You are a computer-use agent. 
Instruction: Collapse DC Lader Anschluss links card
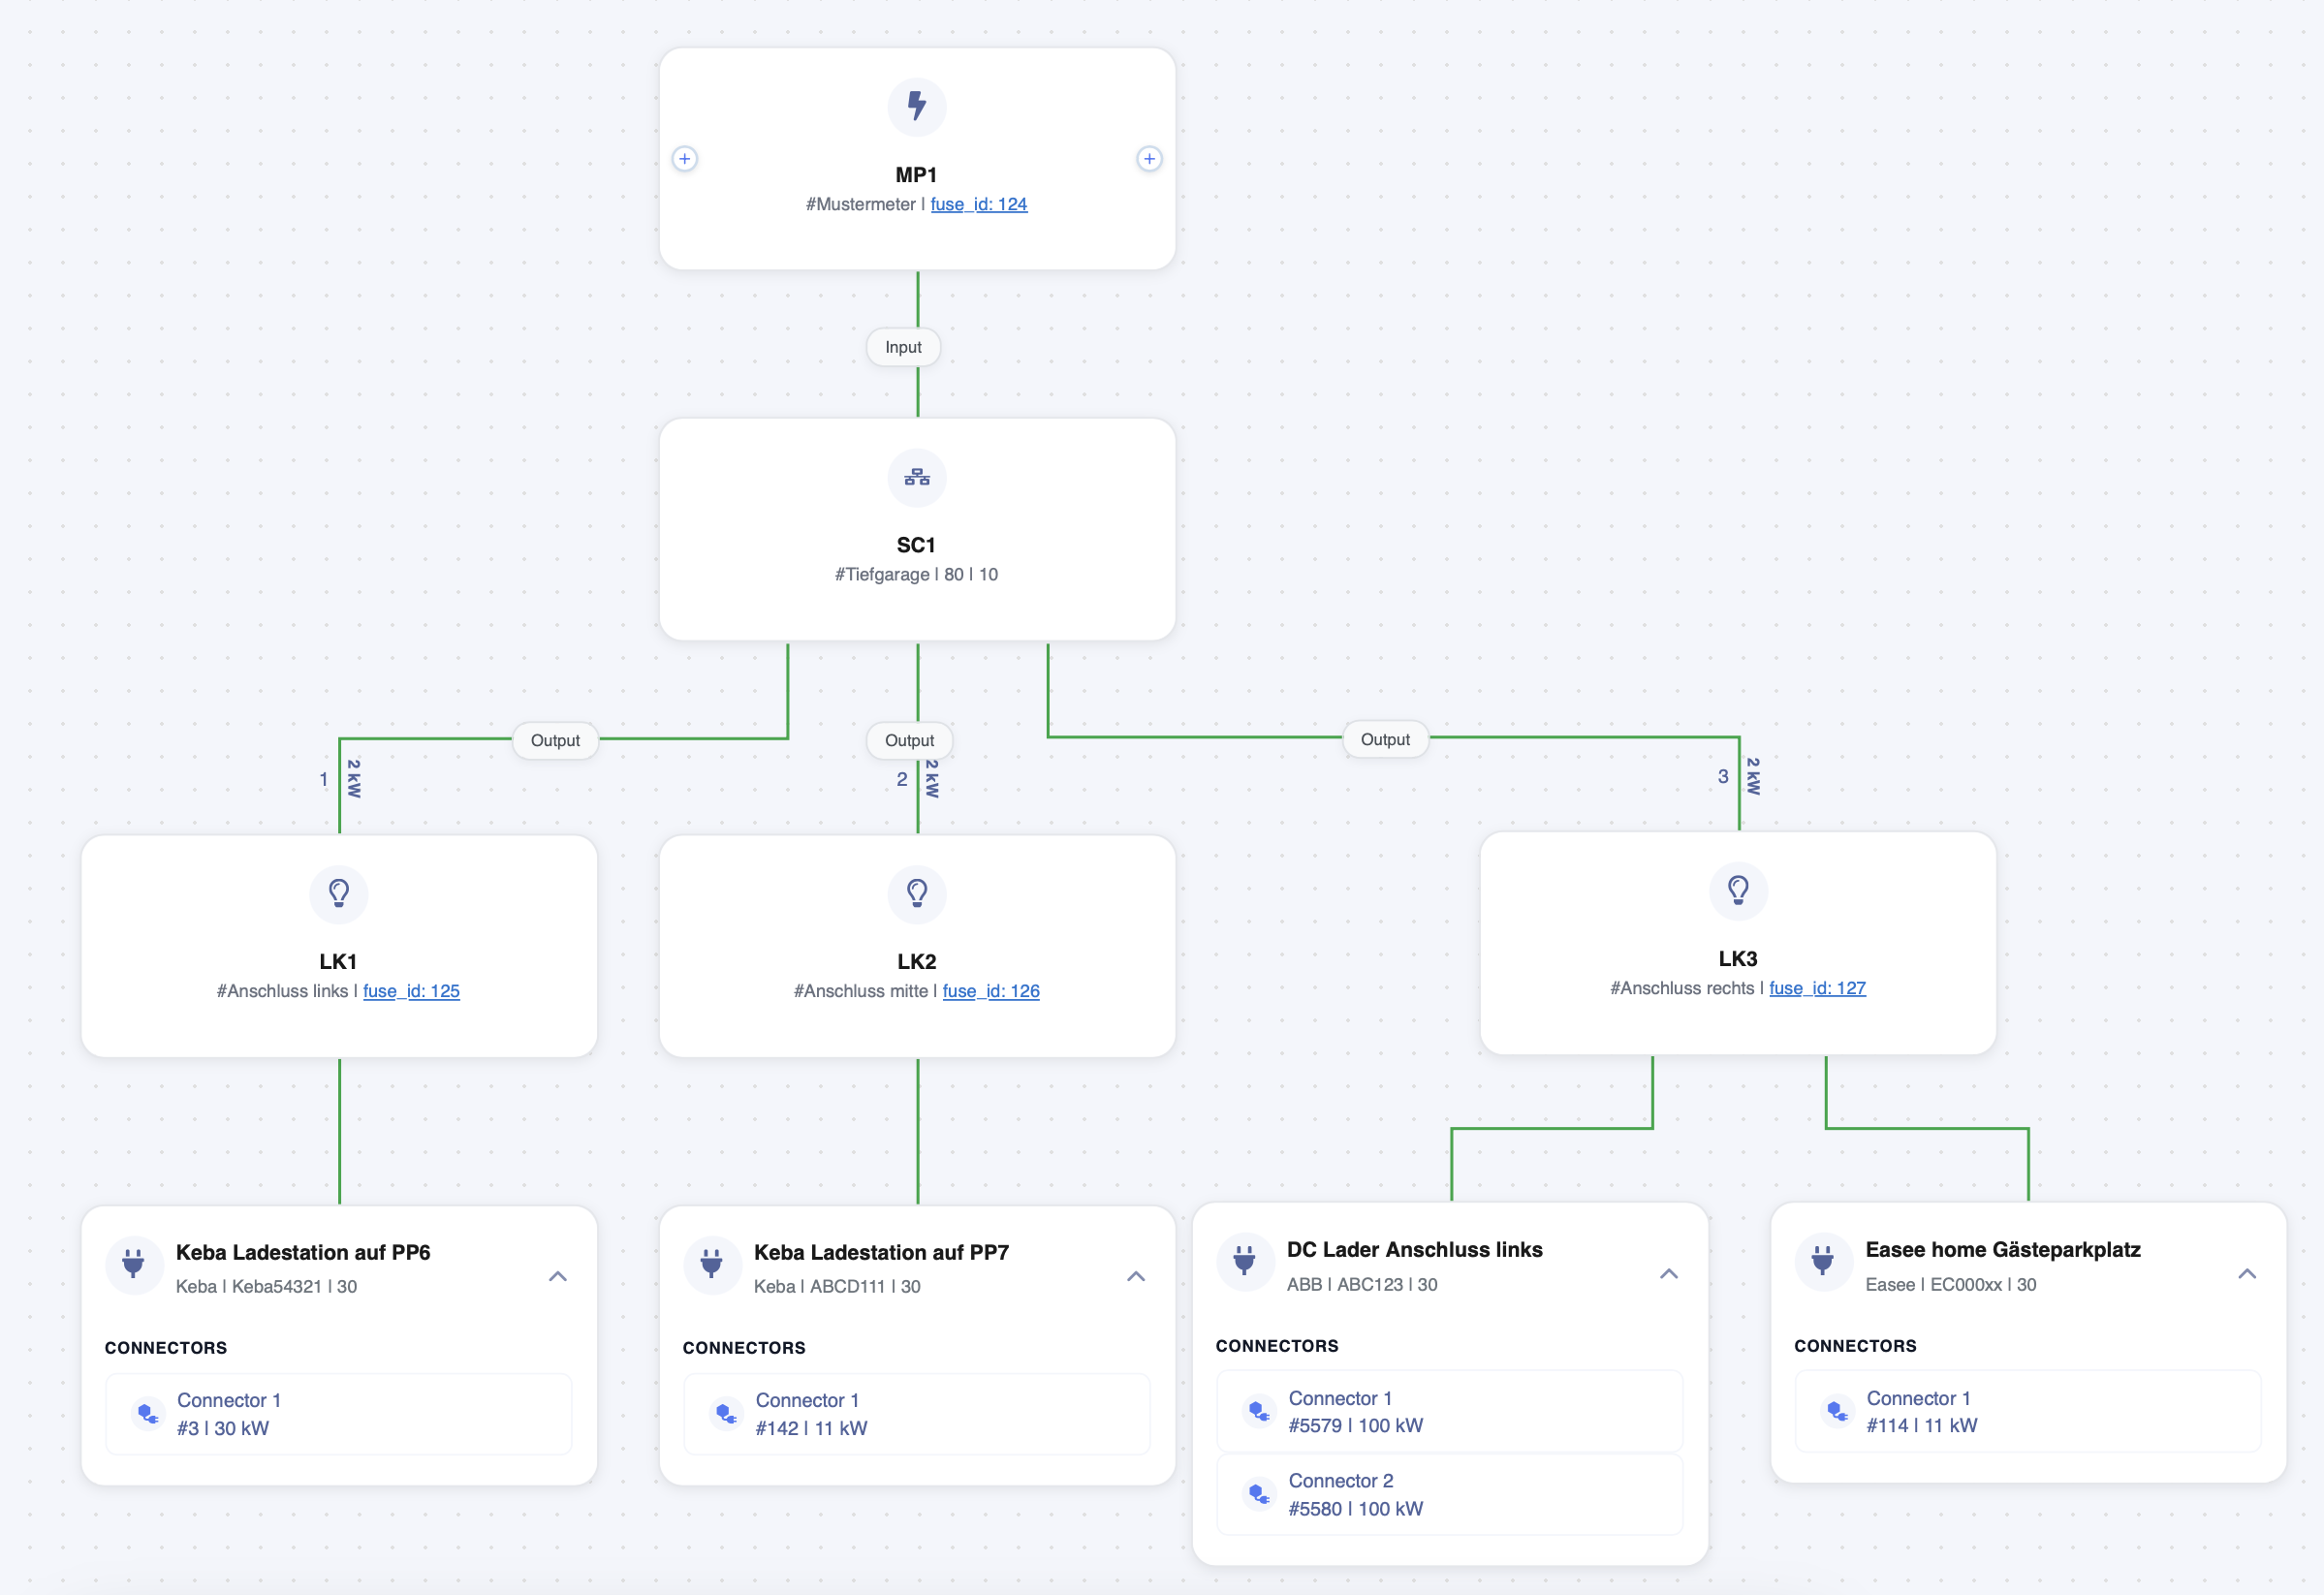tap(1669, 1273)
